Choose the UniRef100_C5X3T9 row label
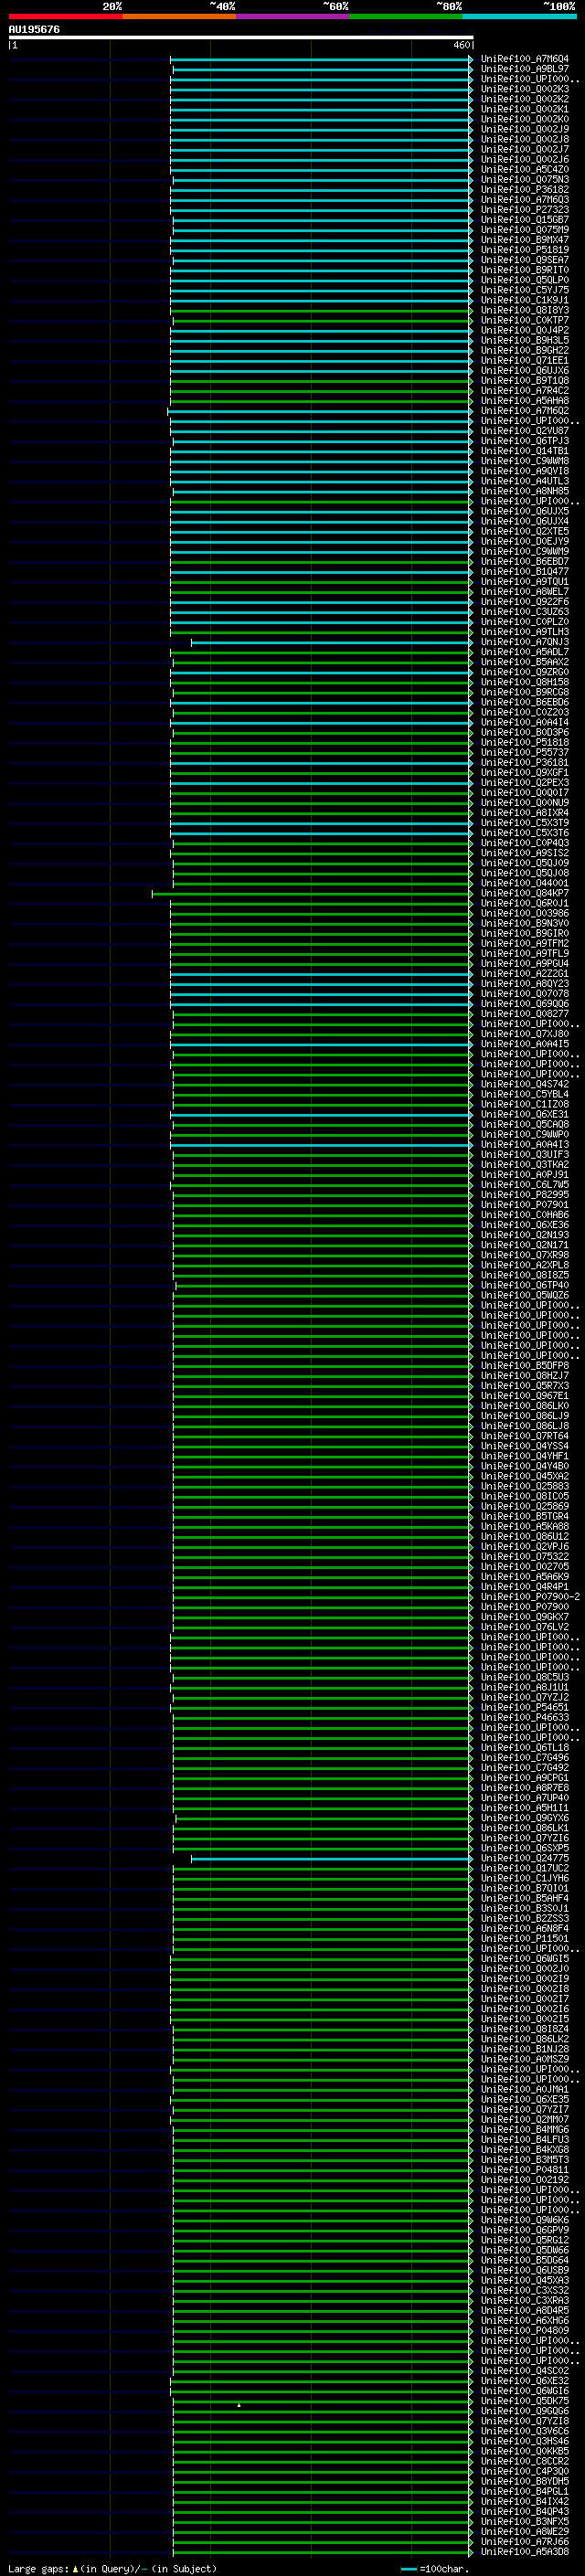The height and width of the screenshot is (2576, 585). [x=524, y=823]
